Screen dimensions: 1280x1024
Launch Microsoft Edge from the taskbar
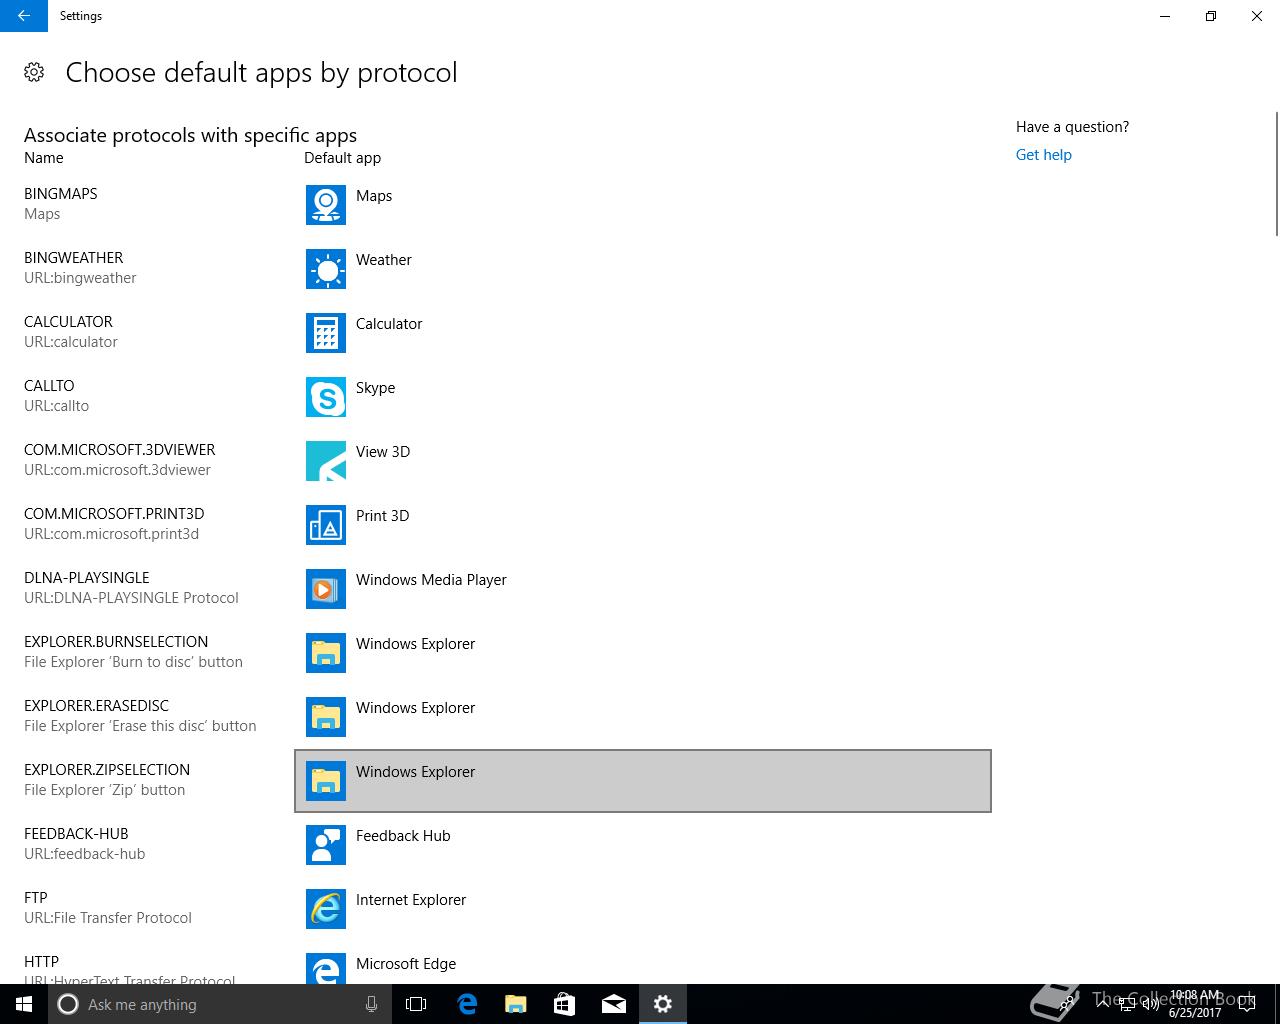pyautogui.click(x=467, y=1004)
